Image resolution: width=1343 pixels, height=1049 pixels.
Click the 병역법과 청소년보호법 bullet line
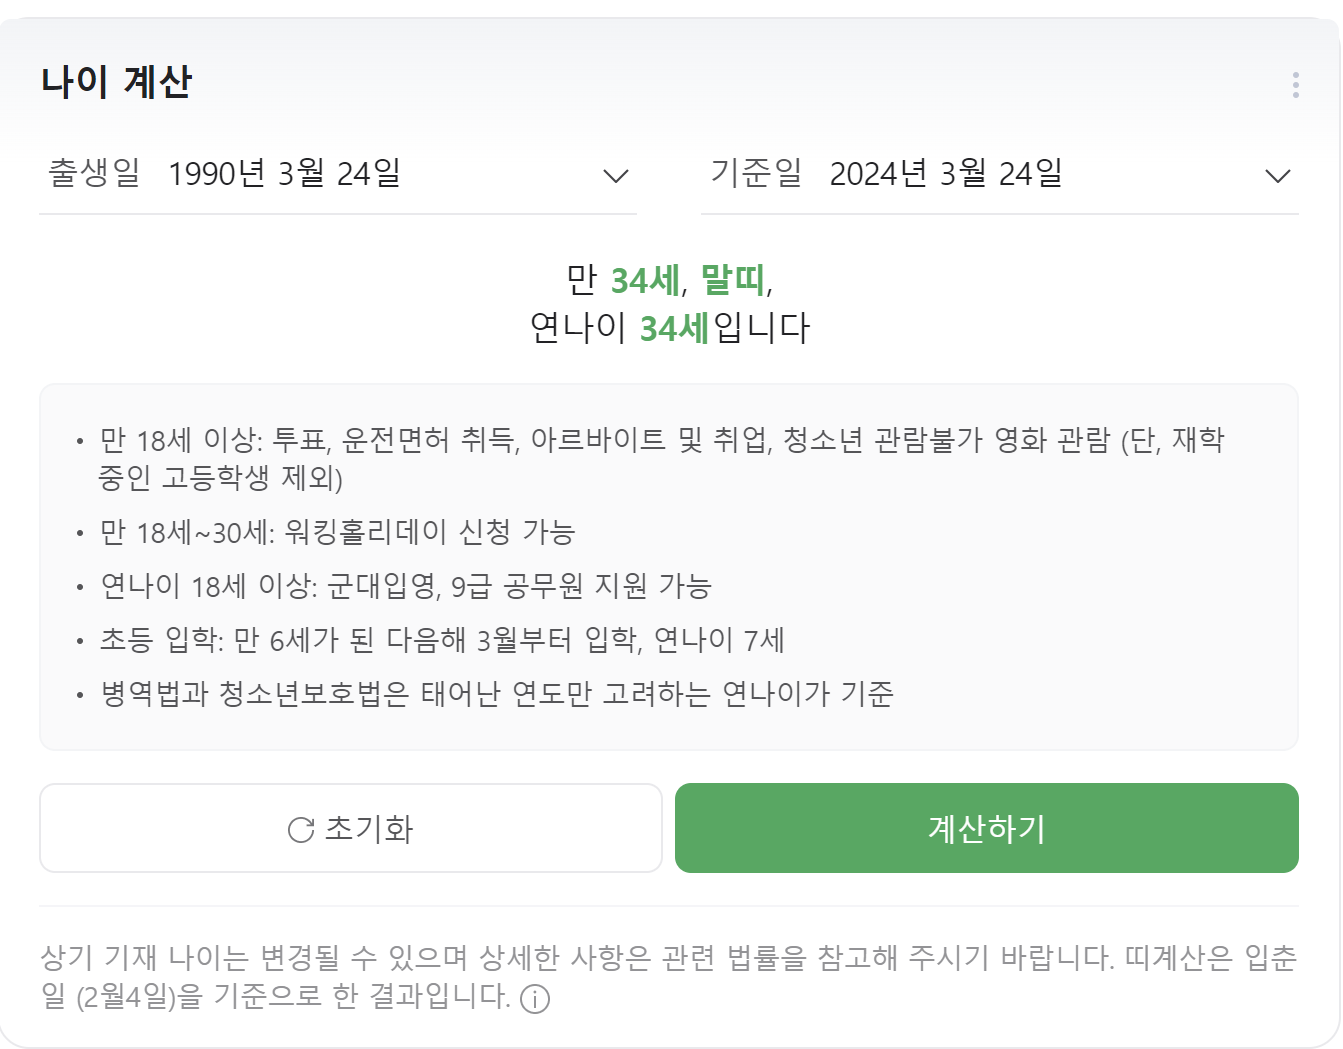497,694
